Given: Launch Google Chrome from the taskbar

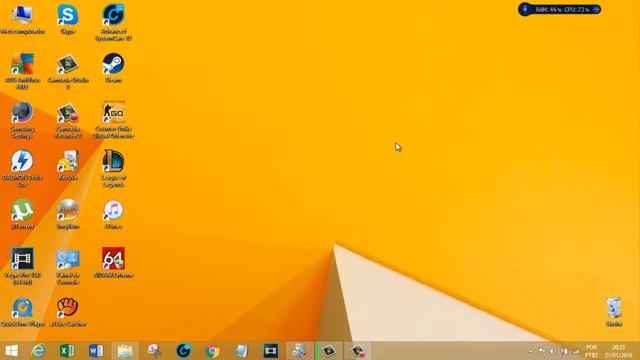Looking at the screenshot, I should (212, 351).
